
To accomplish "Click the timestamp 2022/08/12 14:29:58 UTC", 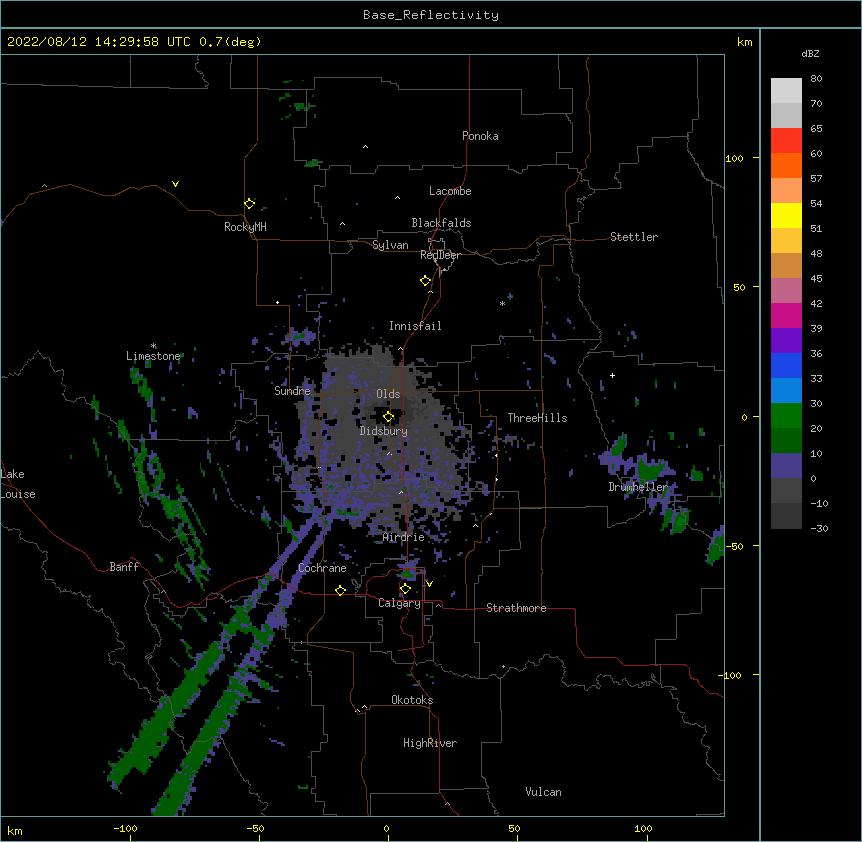I will [x=99, y=42].
